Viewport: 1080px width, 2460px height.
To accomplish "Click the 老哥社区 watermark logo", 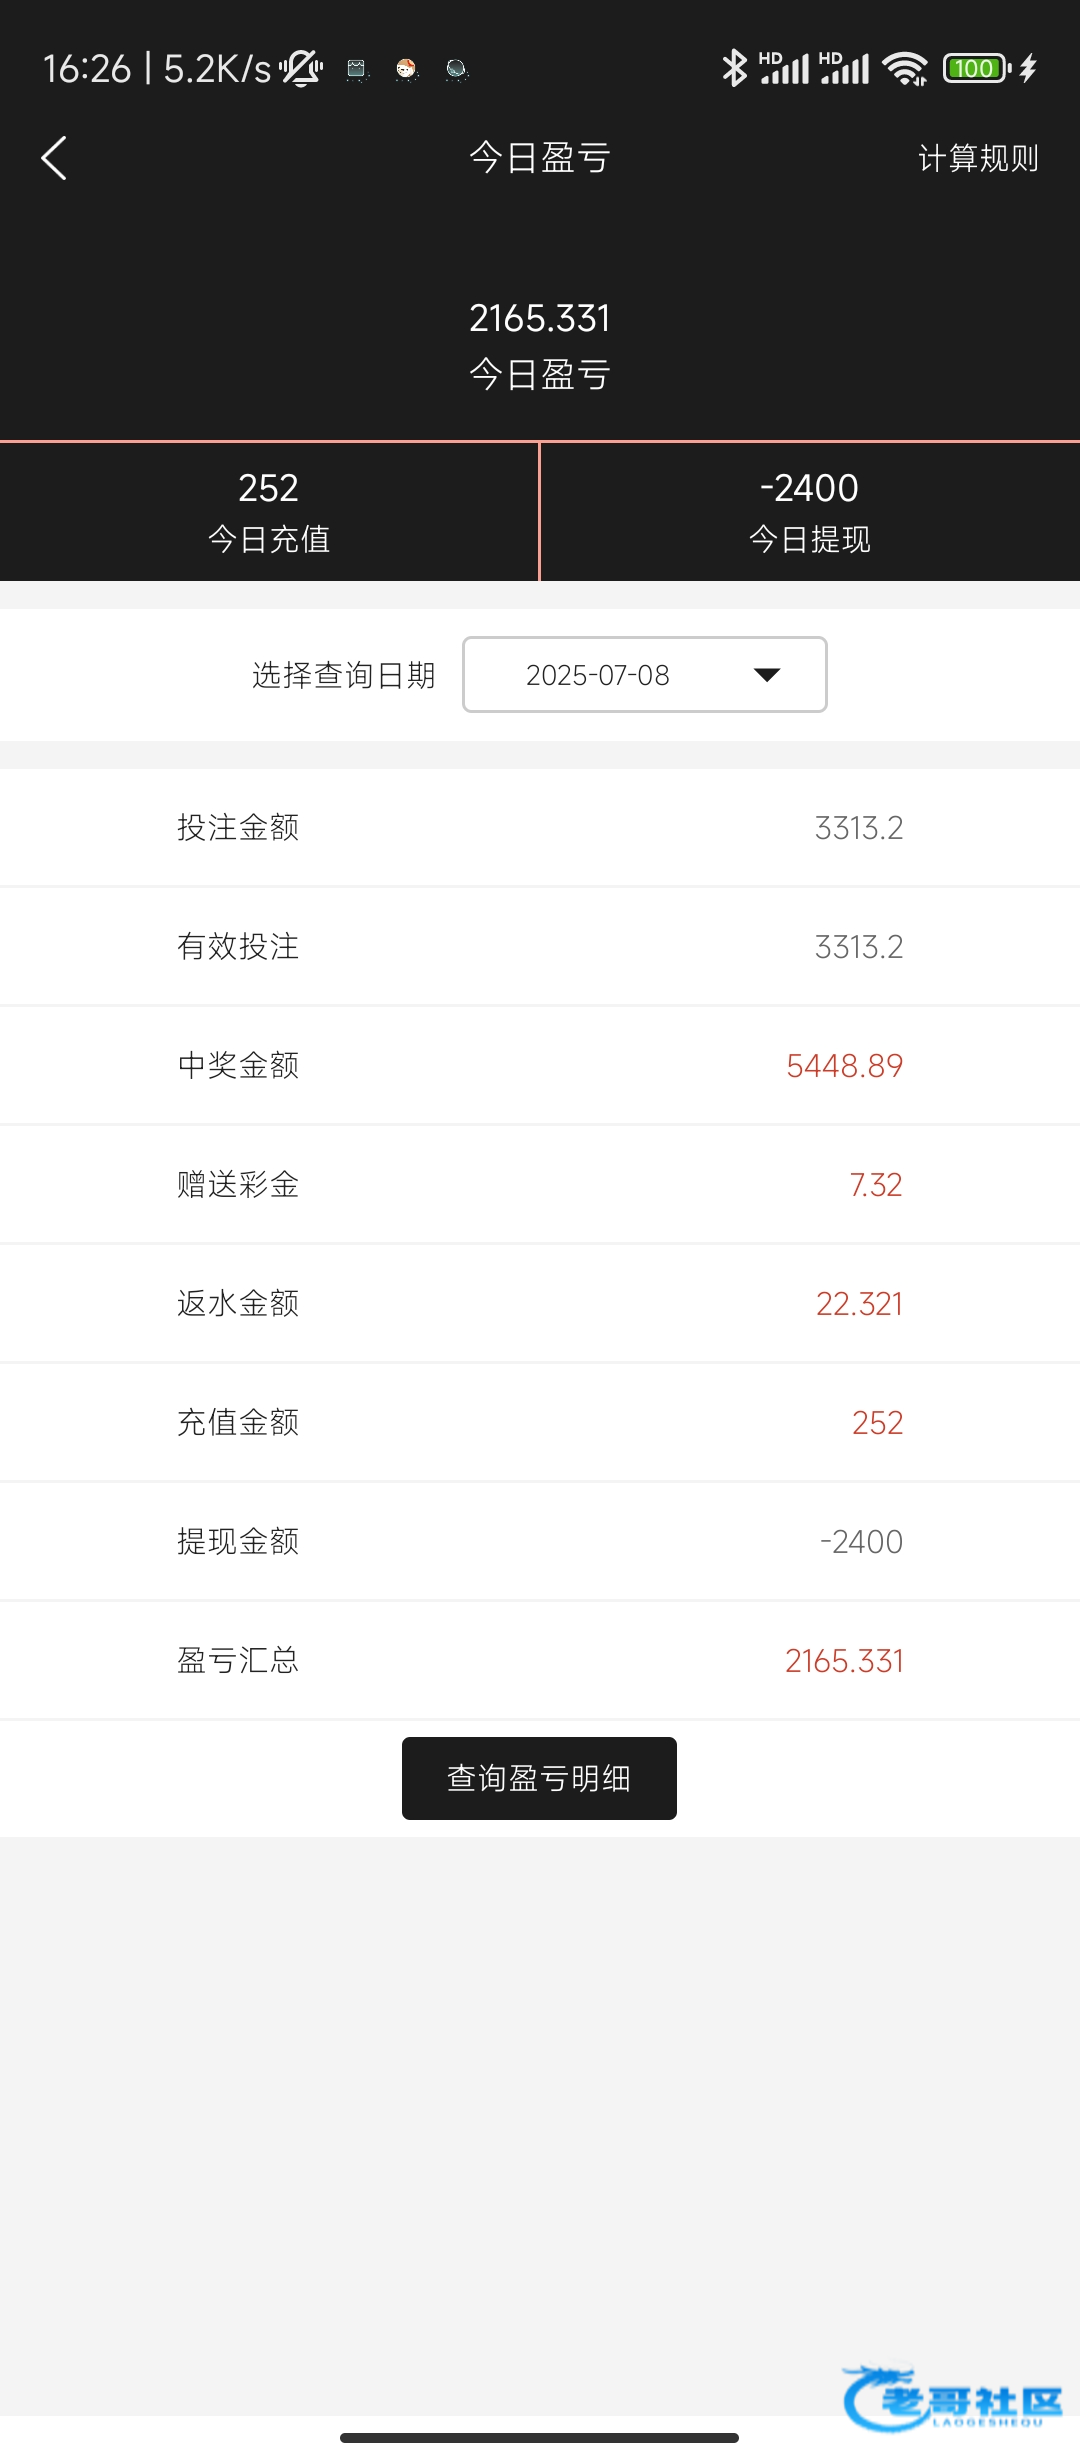I will click(952, 2398).
